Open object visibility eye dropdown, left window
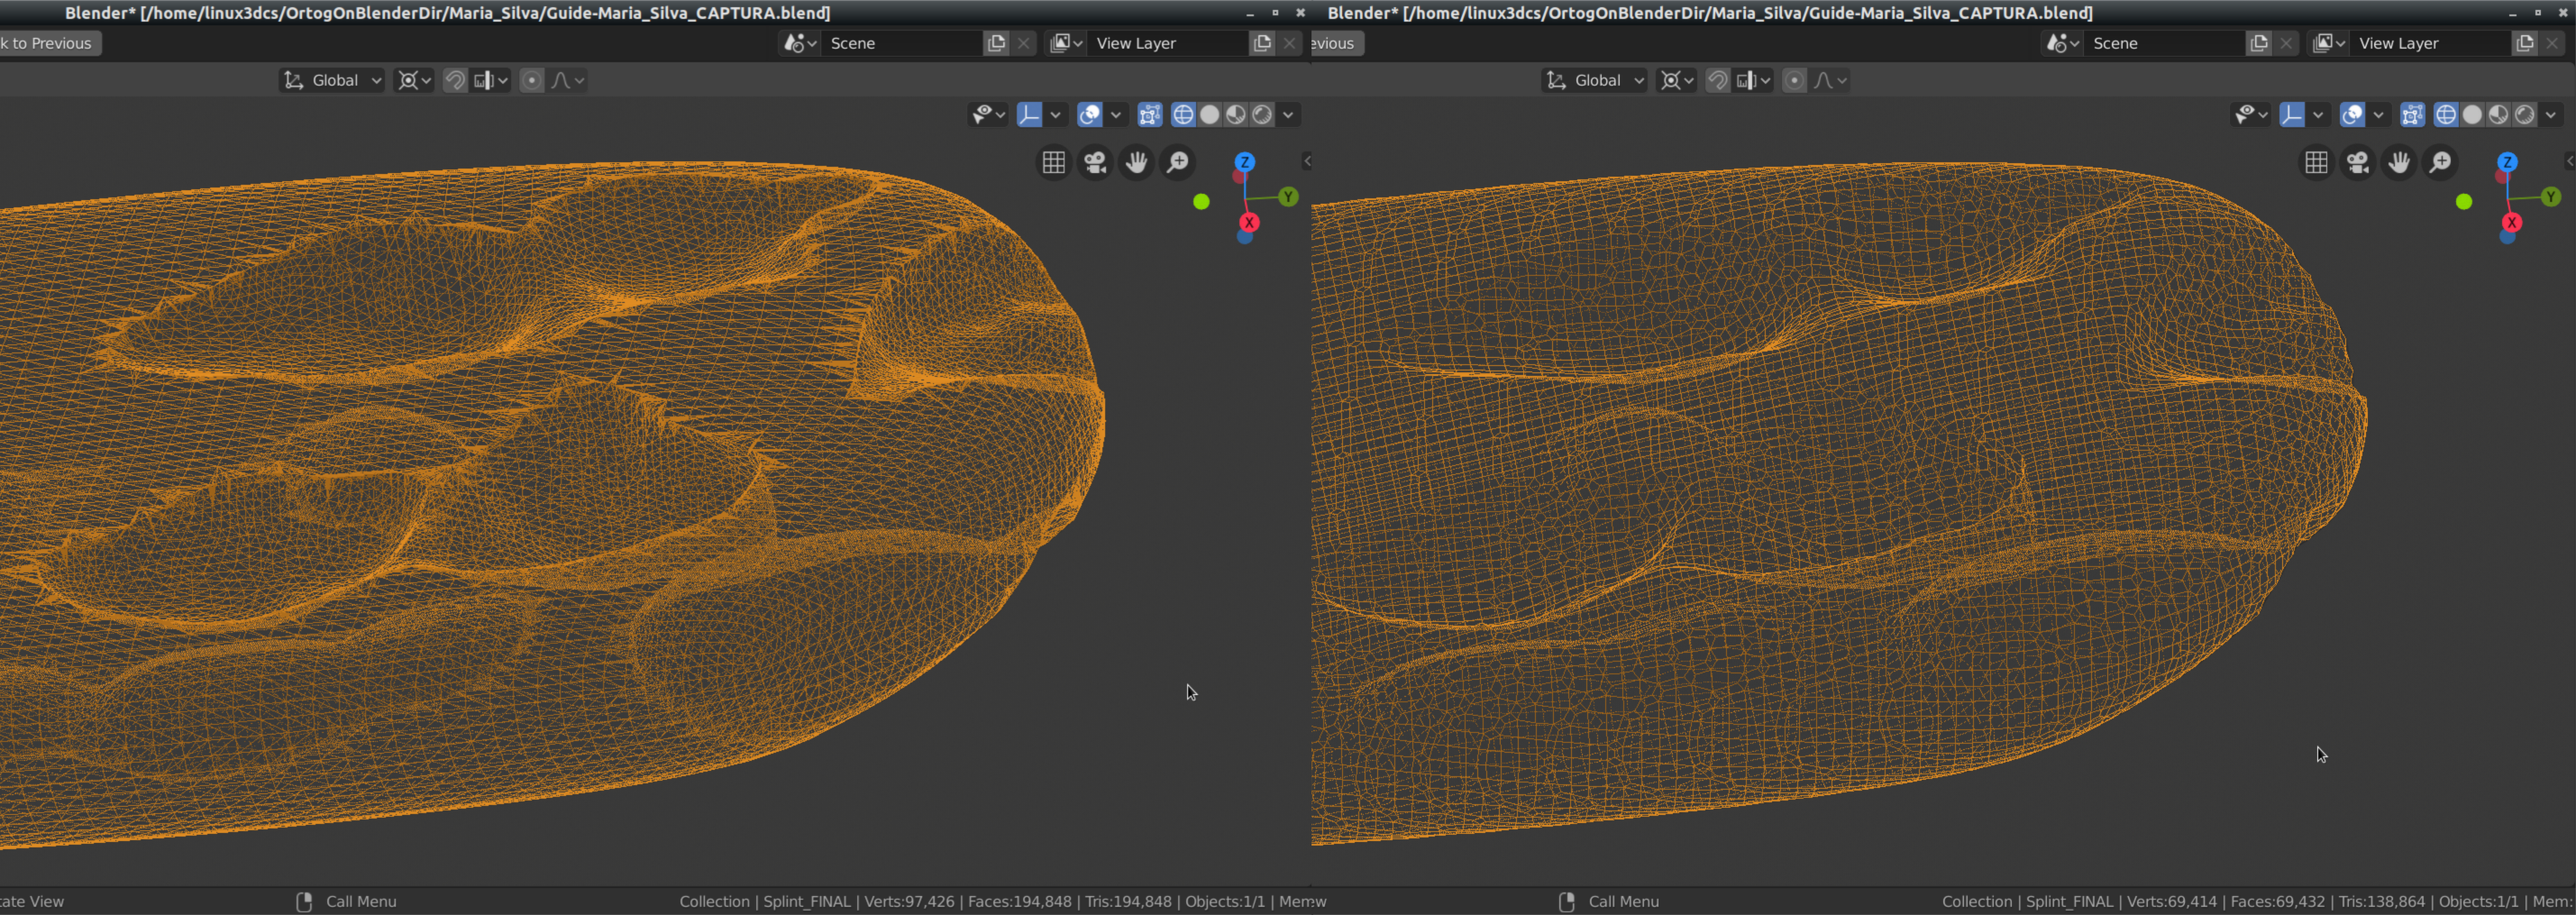The height and width of the screenshot is (915, 2576). click(988, 115)
